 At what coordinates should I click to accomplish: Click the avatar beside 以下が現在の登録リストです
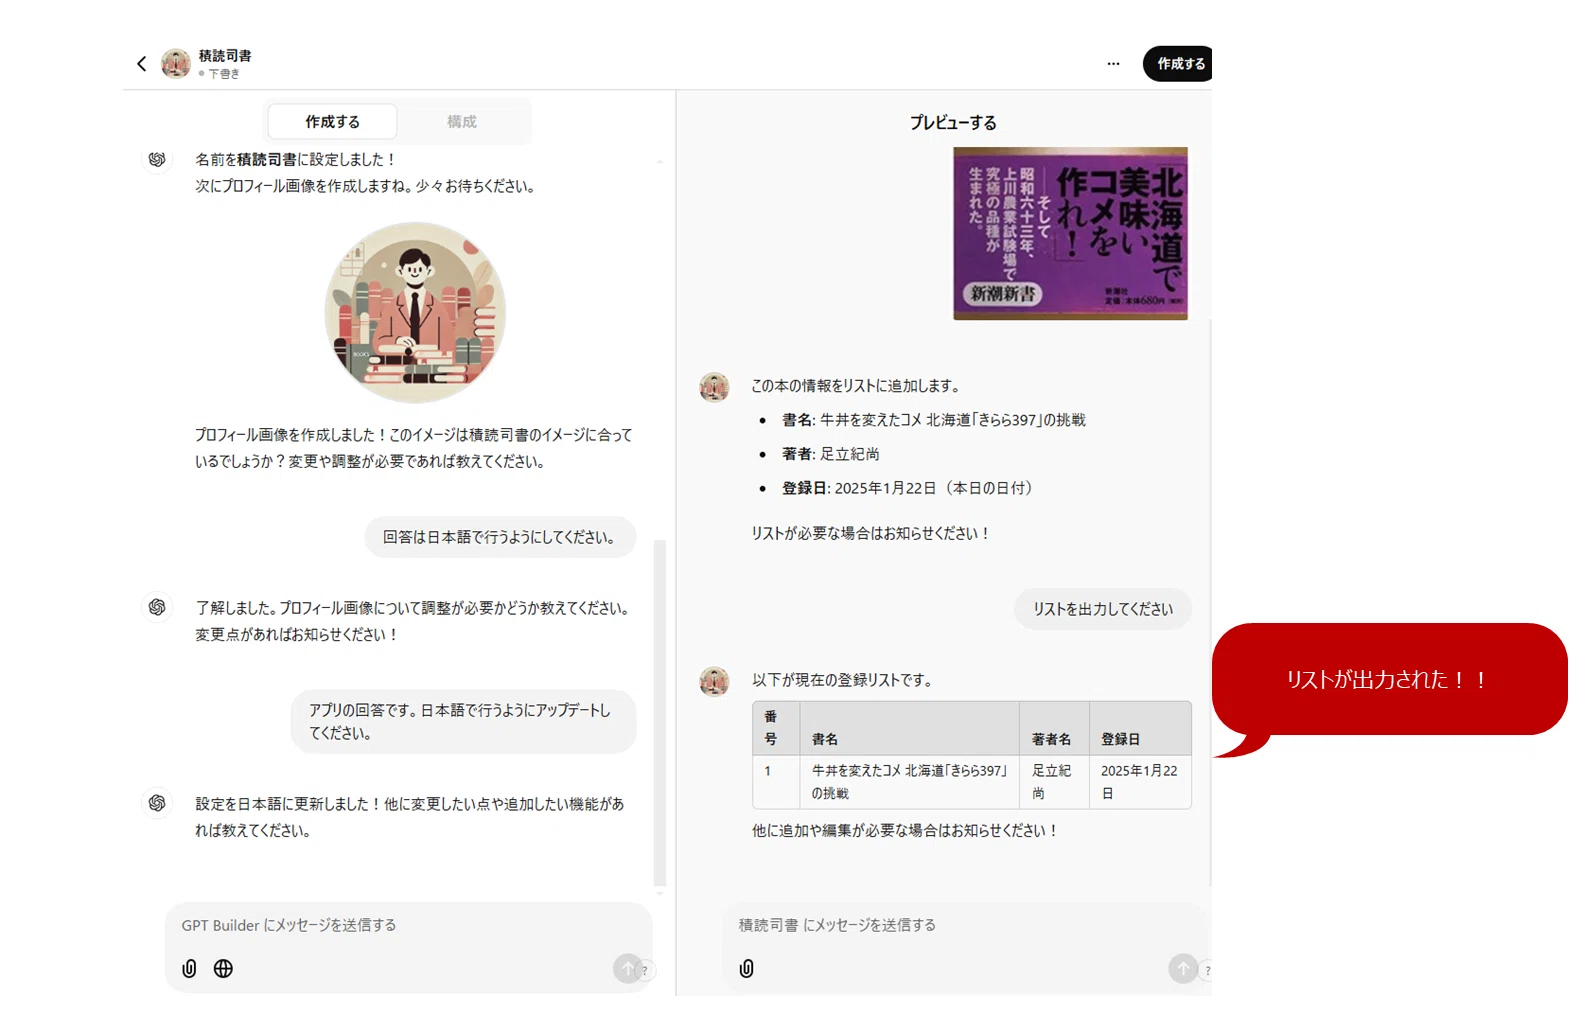[714, 681]
